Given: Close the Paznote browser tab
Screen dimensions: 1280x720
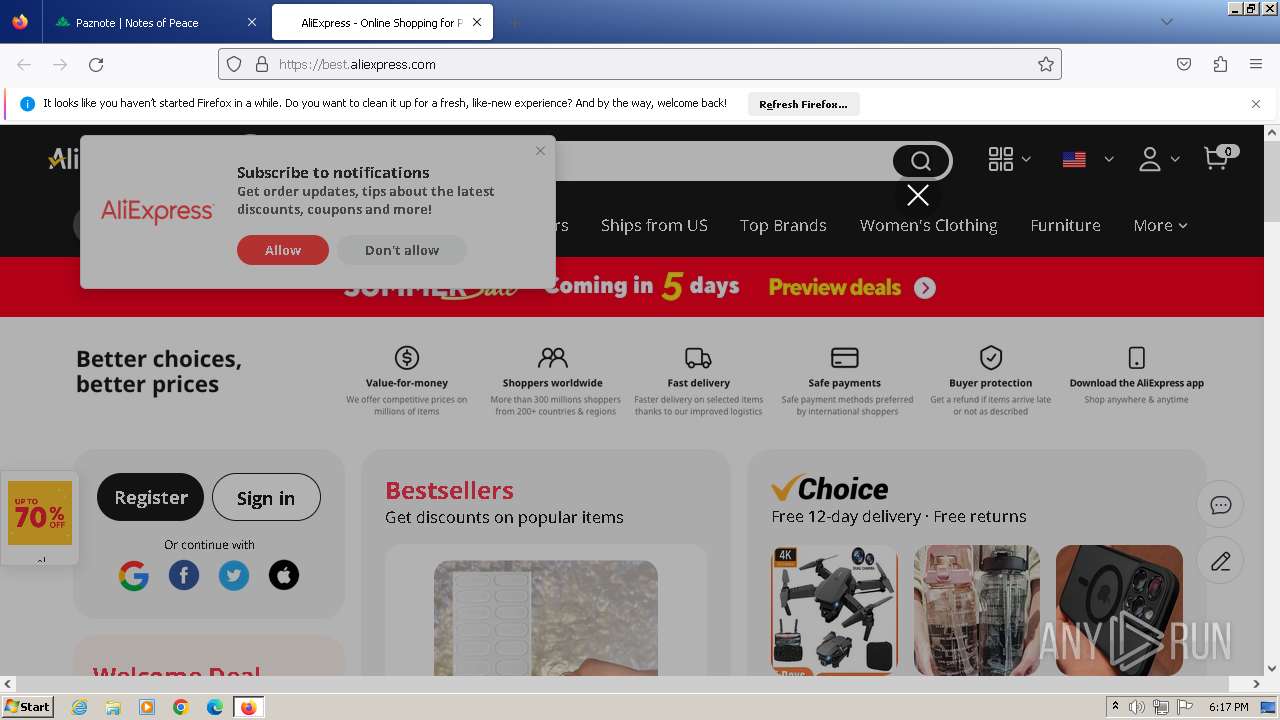Looking at the screenshot, I should coord(251,22).
